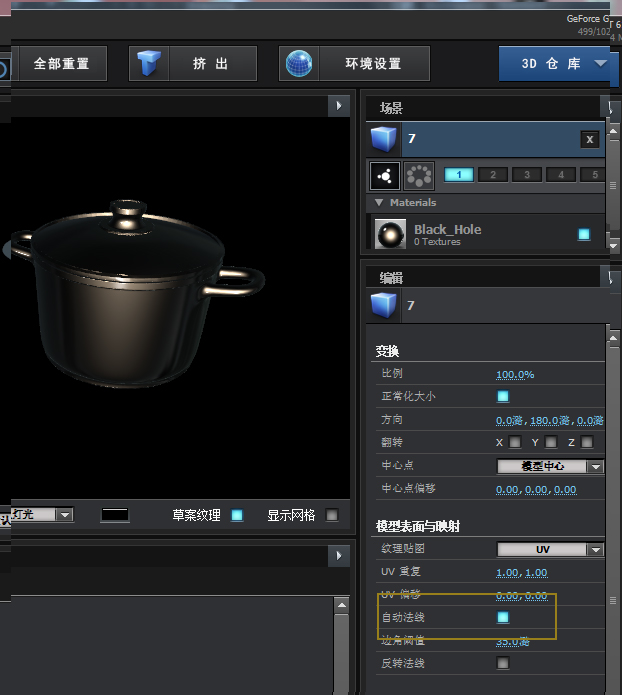This screenshot has height=695, width=622.
Task: Click the black color swatch below viewport
Action: [x=115, y=515]
